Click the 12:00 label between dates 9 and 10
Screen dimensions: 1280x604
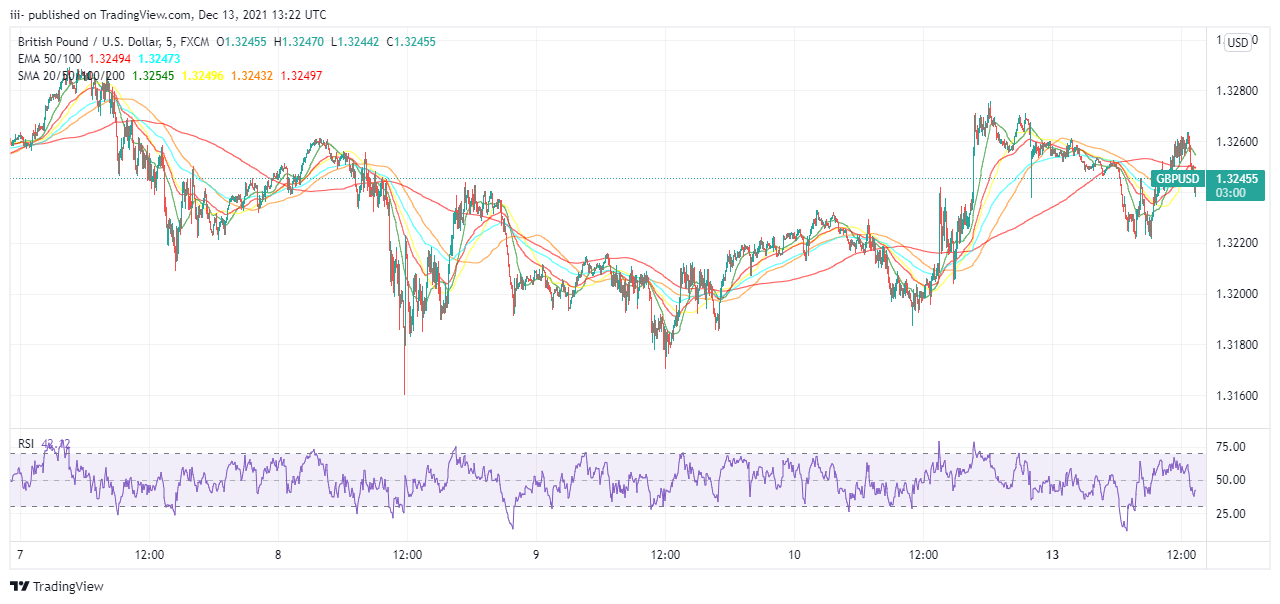pos(665,555)
